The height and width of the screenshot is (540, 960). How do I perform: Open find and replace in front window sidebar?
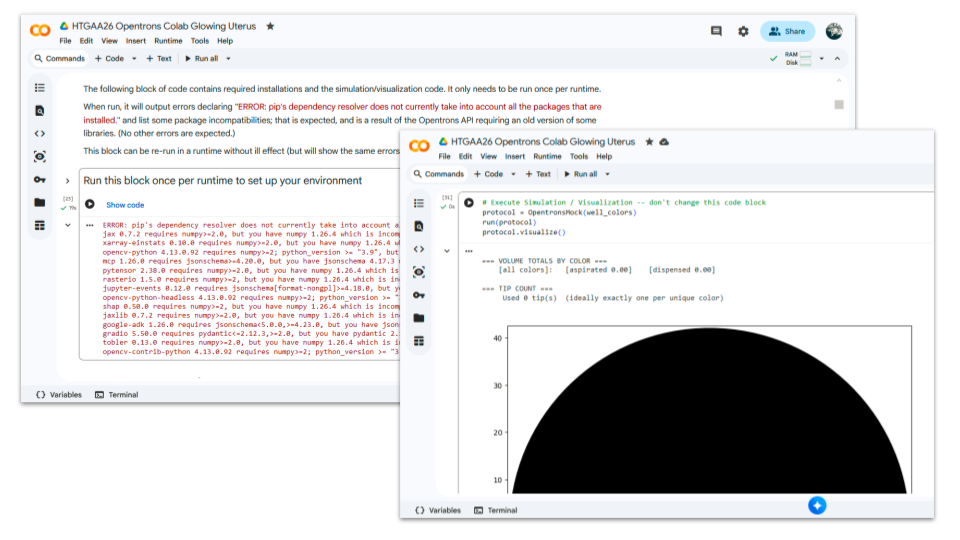[x=419, y=227]
